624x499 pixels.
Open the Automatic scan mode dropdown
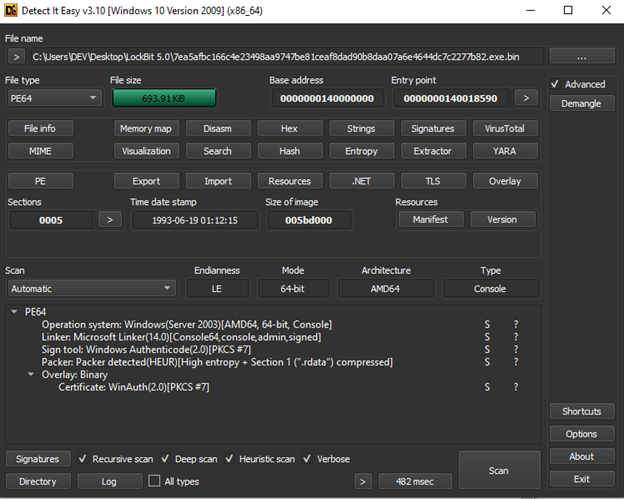[x=90, y=289]
